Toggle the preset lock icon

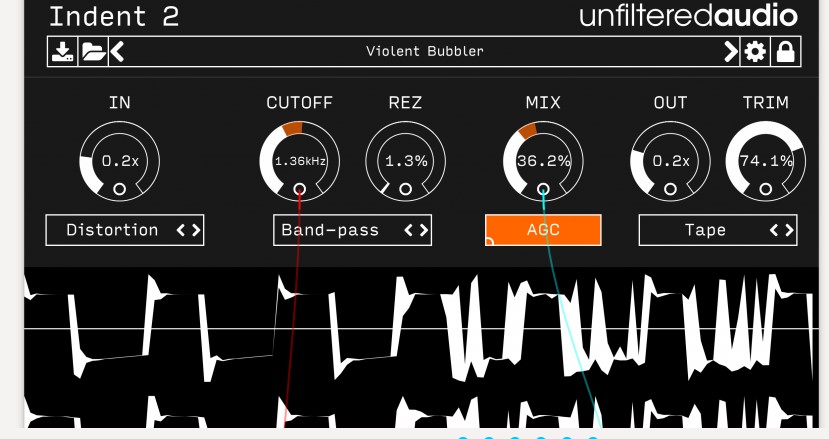(786, 51)
